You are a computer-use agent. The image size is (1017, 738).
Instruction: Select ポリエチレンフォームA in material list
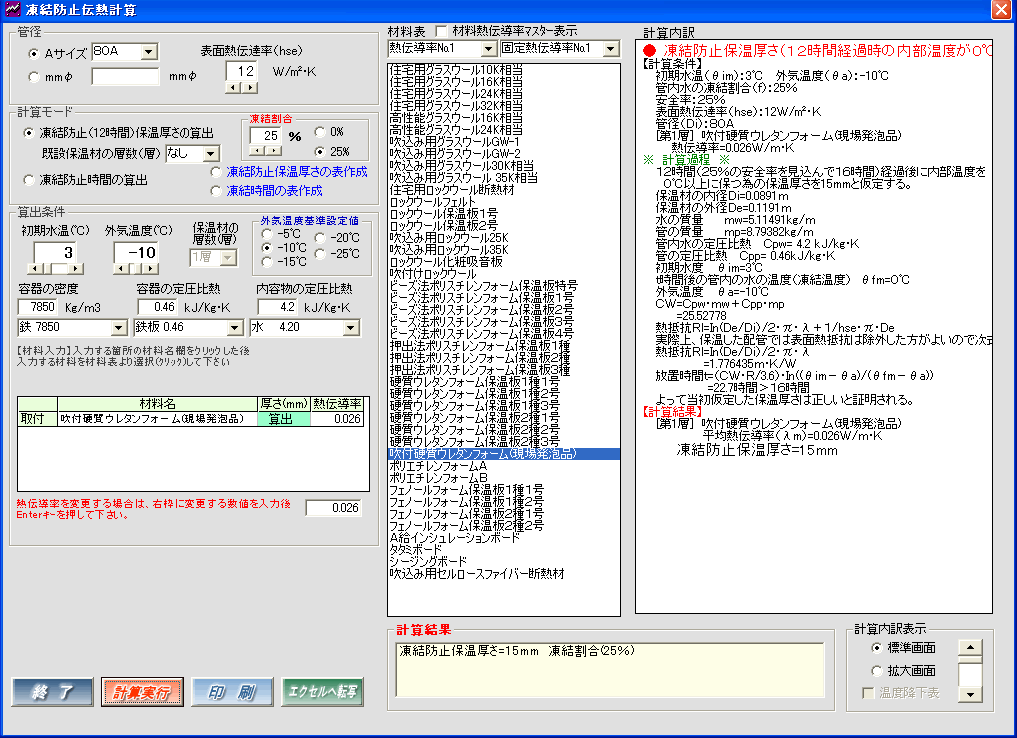[438, 466]
